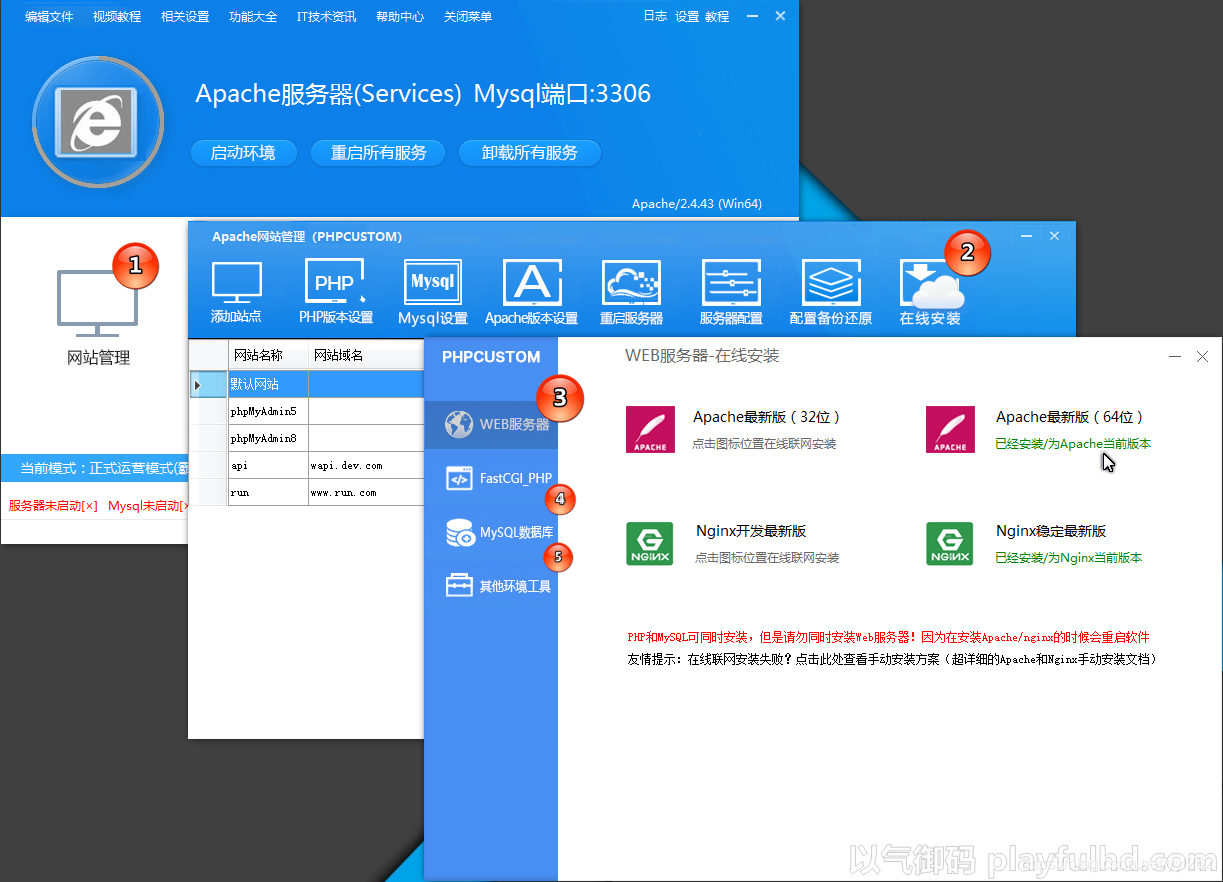Open the 视频教程 menu
Image resolution: width=1223 pixels, height=882 pixels.
click(x=117, y=17)
